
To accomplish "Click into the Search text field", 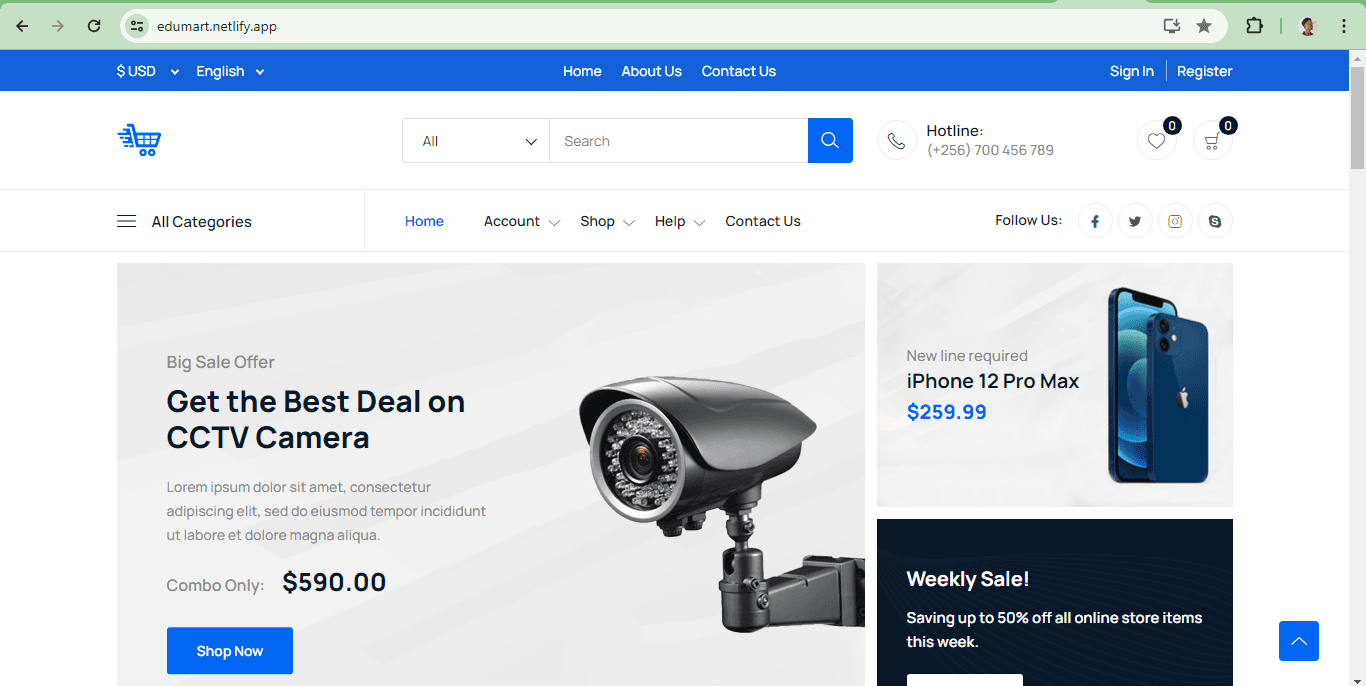I will [678, 141].
